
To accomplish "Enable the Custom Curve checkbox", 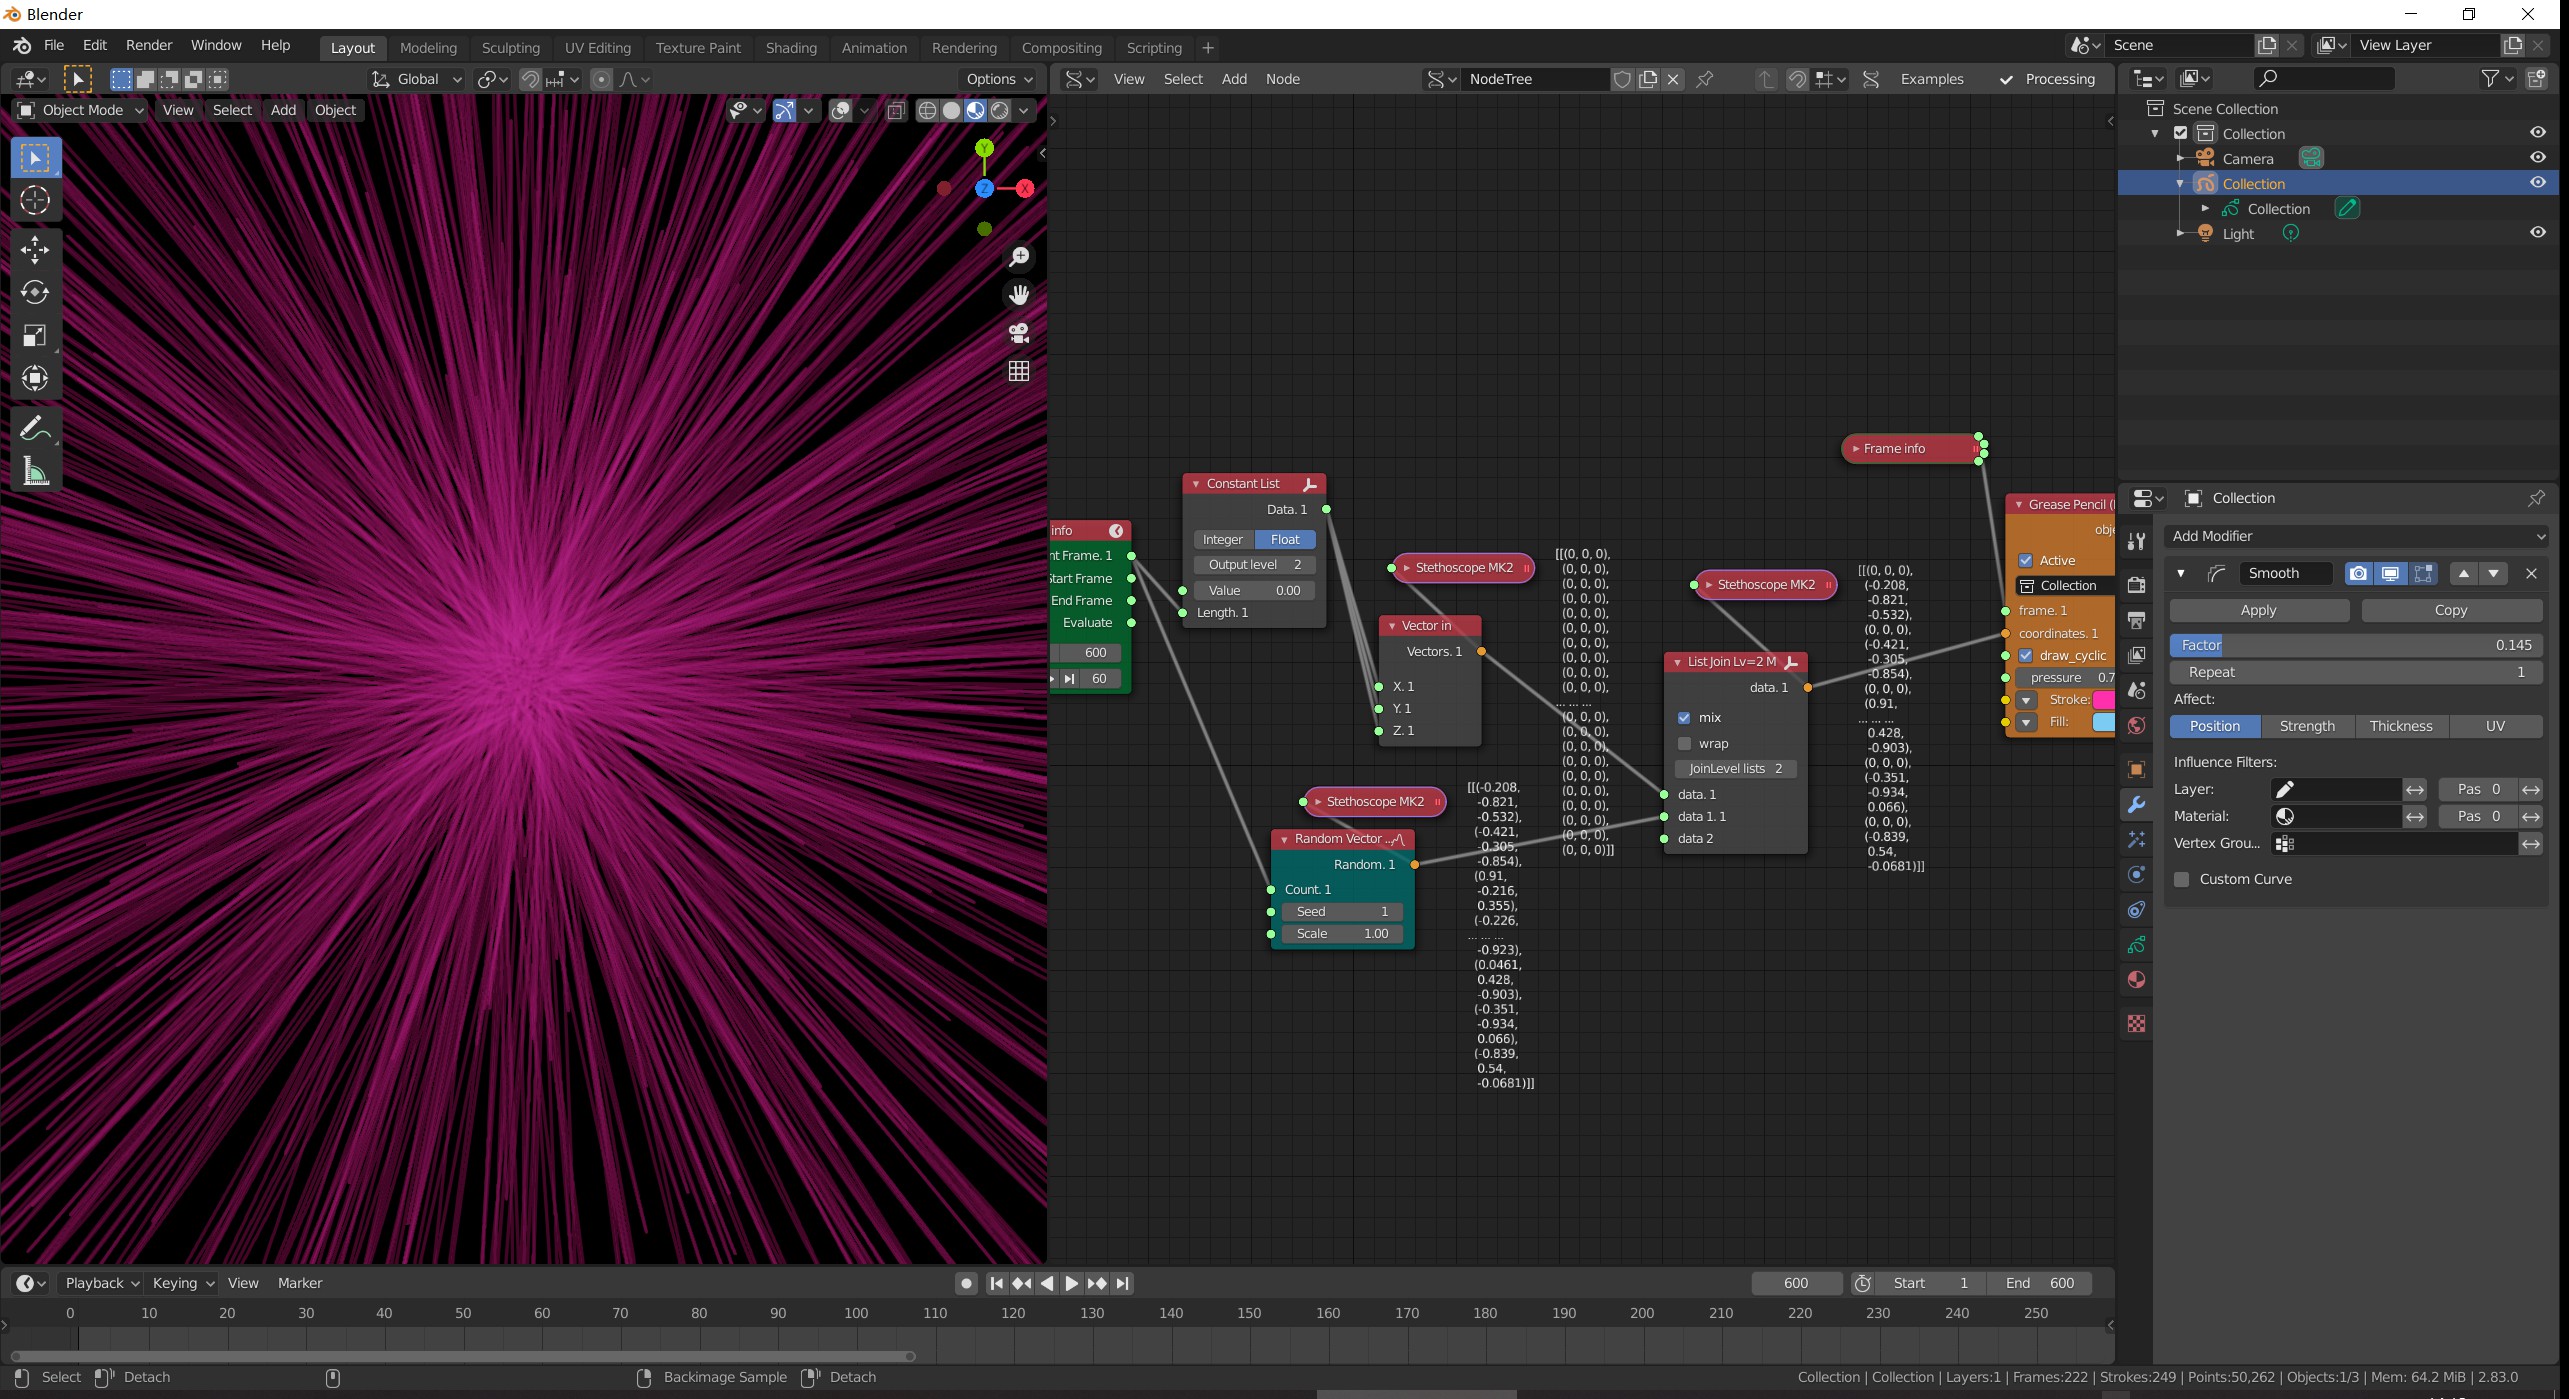I will [2182, 879].
